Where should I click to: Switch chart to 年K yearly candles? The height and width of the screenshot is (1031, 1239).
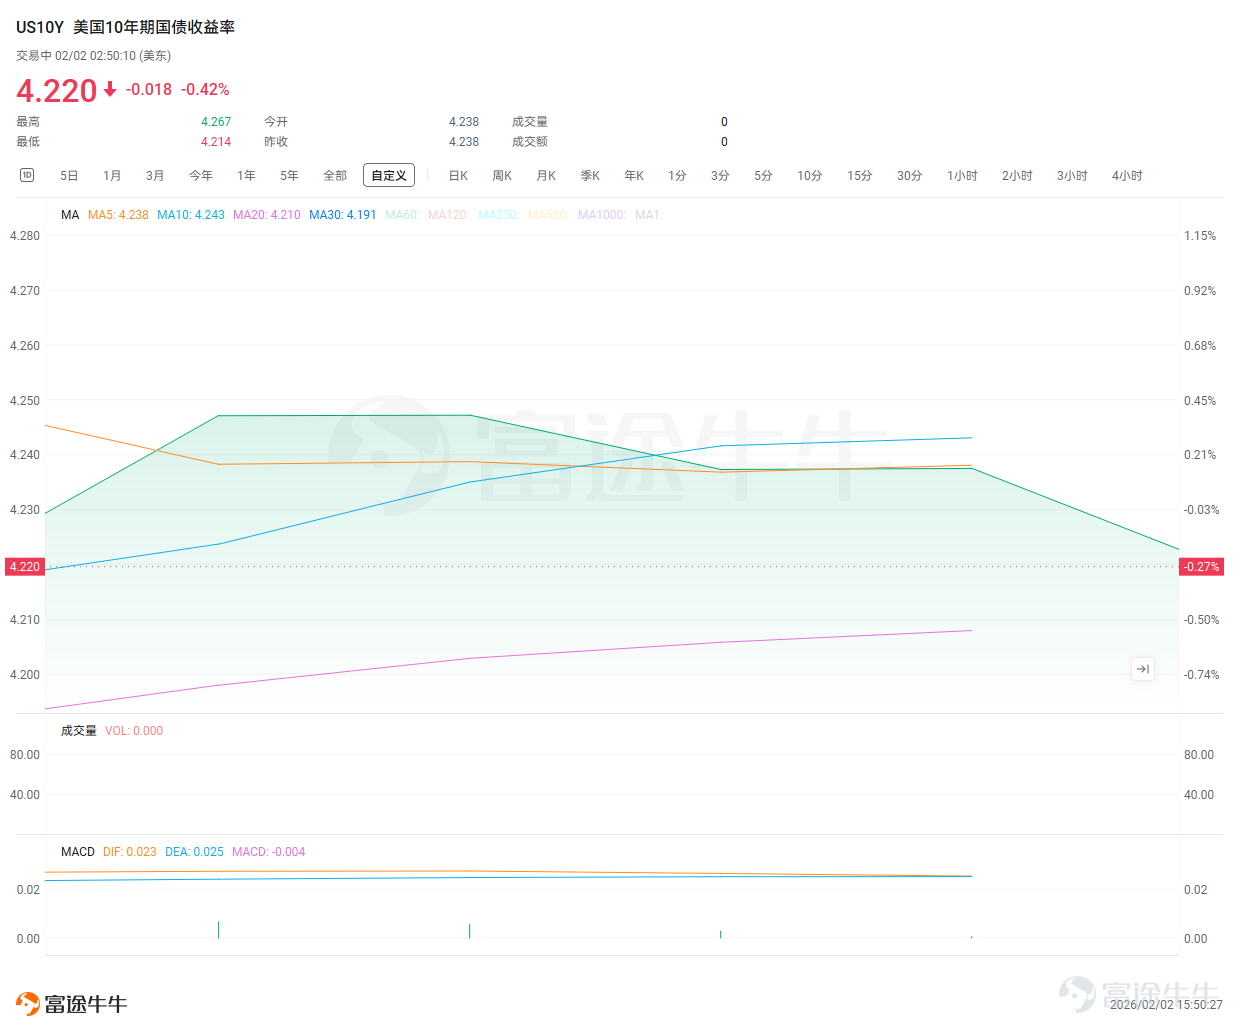coord(634,176)
